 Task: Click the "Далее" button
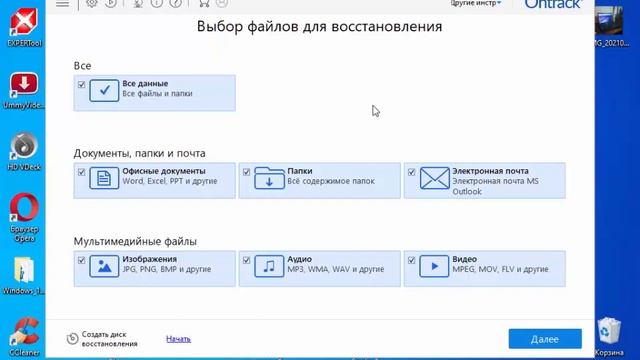pyautogui.click(x=545, y=339)
